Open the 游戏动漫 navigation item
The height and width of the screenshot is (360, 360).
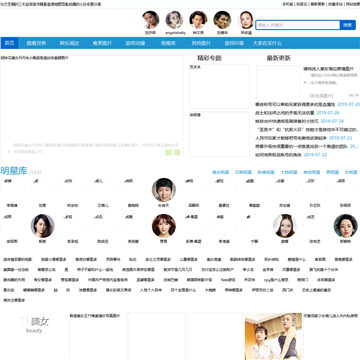click(135, 43)
